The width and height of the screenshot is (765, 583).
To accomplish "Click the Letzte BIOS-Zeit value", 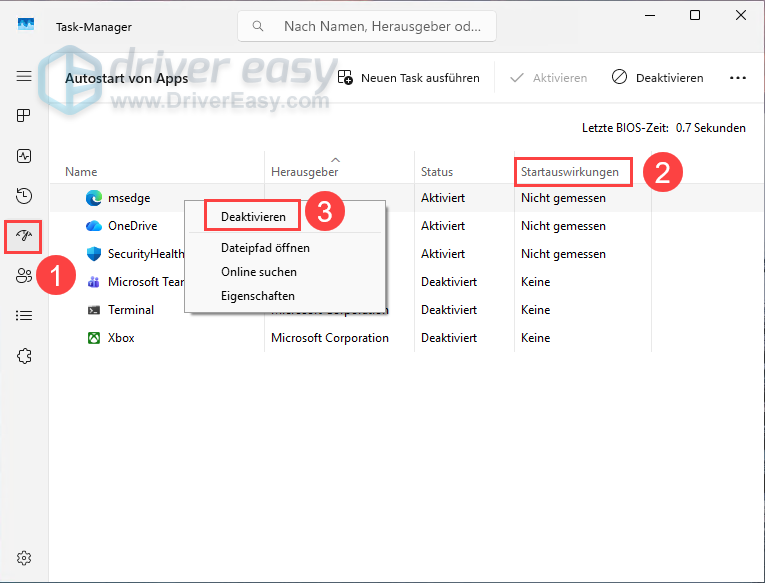I will pyautogui.click(x=710, y=128).
